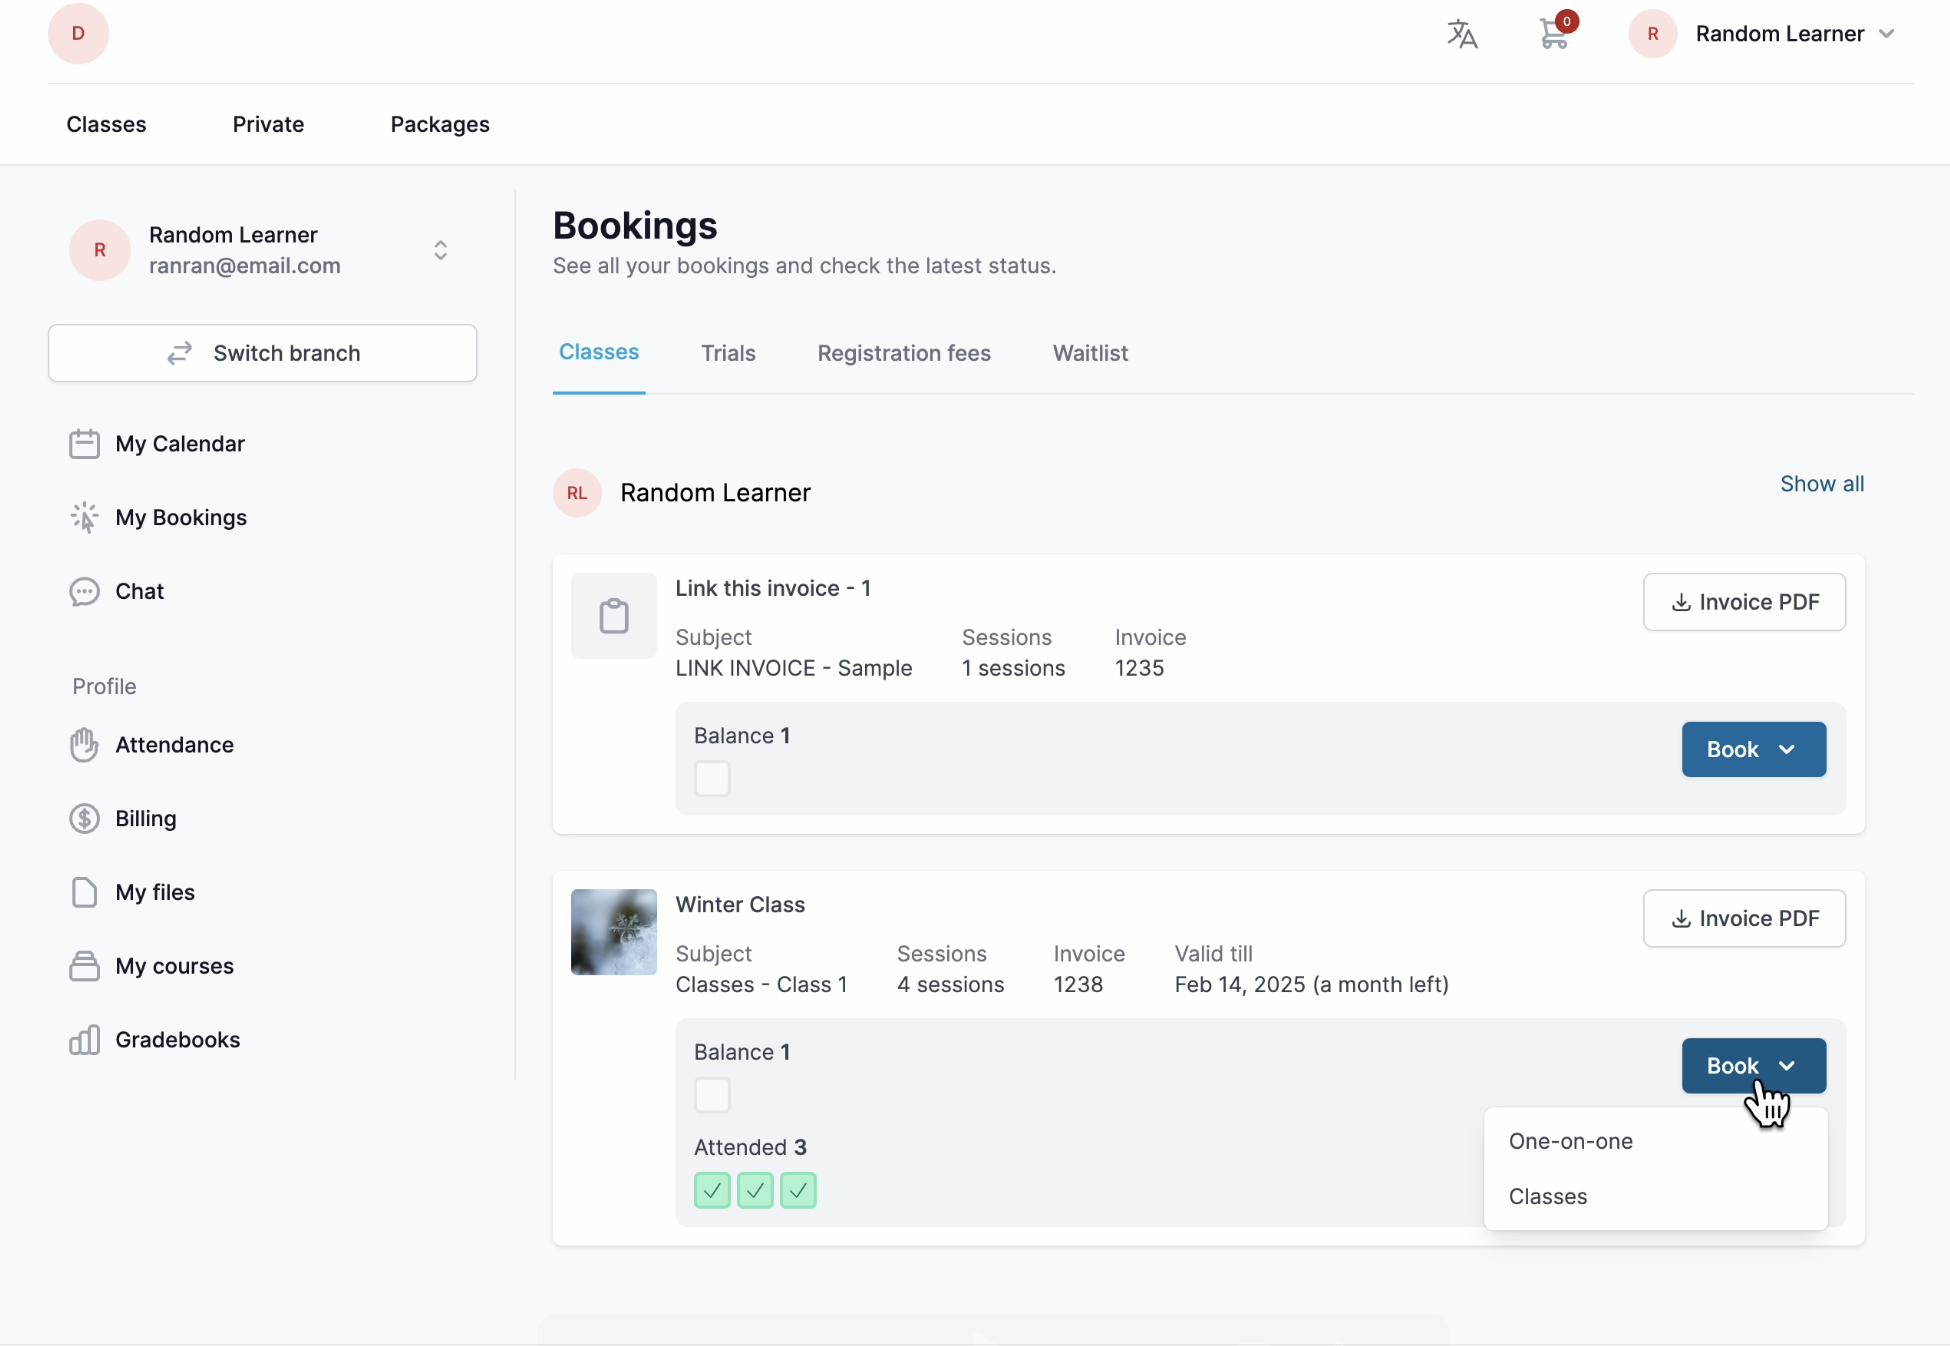The width and height of the screenshot is (1950, 1346).
Task: Open the shopping cart icon
Action: click(1553, 34)
